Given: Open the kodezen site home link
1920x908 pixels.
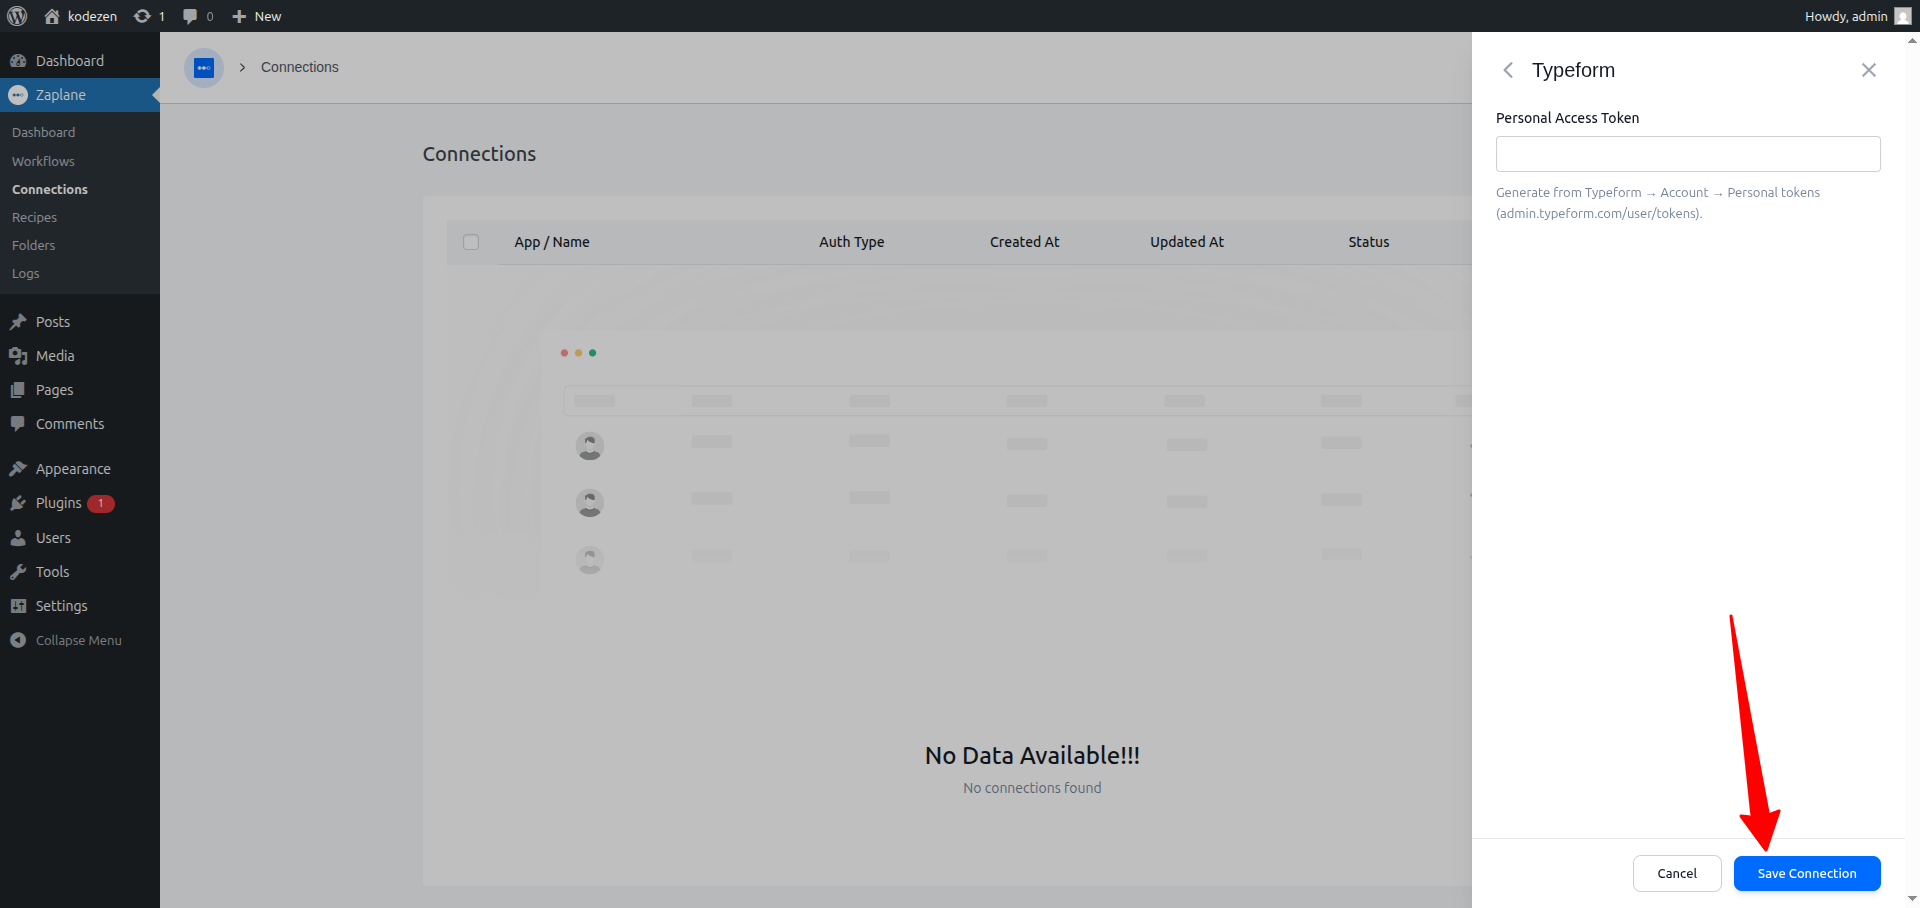Looking at the screenshot, I should pyautogui.click(x=80, y=16).
